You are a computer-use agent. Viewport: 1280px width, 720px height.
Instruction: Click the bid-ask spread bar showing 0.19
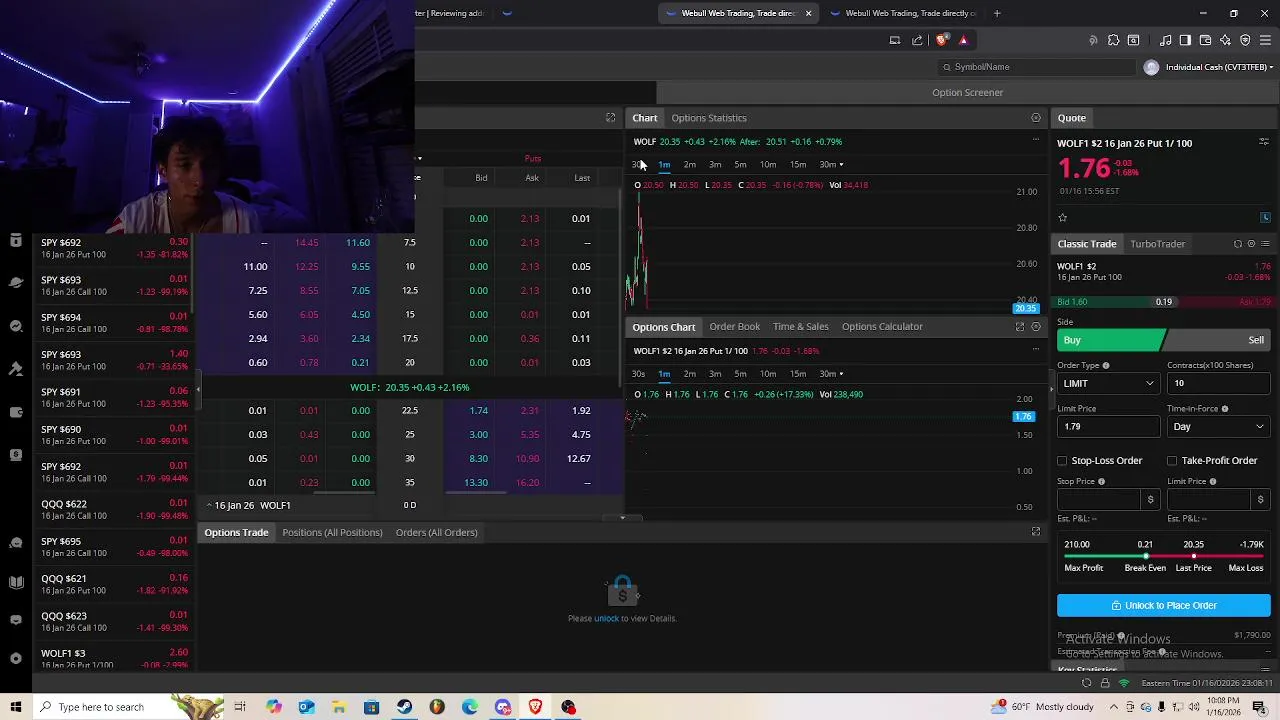(1164, 301)
